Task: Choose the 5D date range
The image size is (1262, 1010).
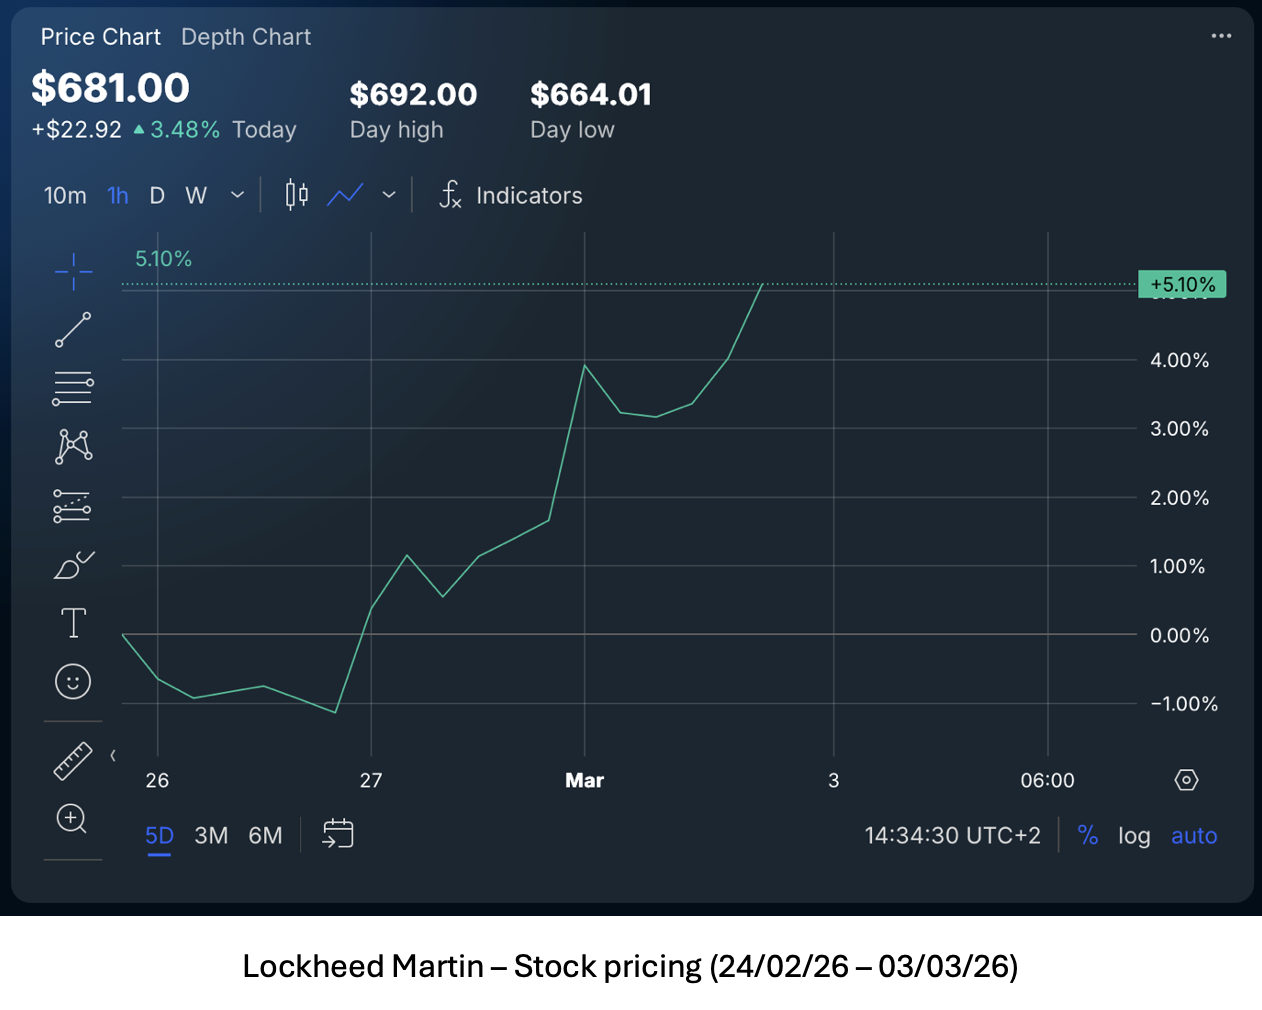Action: pyautogui.click(x=160, y=836)
